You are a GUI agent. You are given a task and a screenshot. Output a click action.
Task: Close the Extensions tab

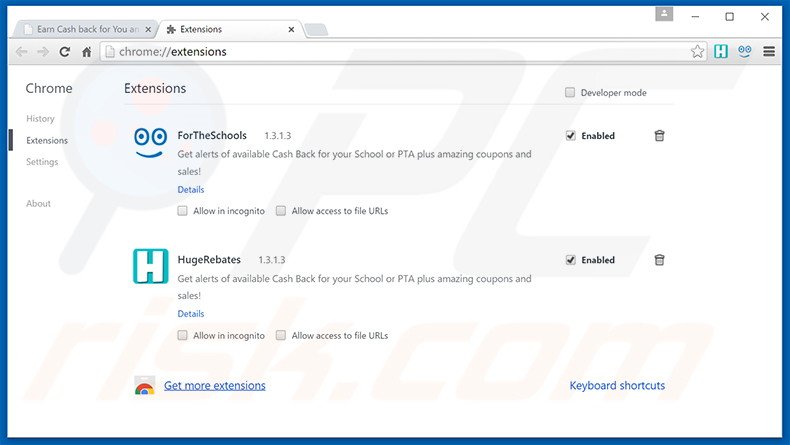(291, 30)
